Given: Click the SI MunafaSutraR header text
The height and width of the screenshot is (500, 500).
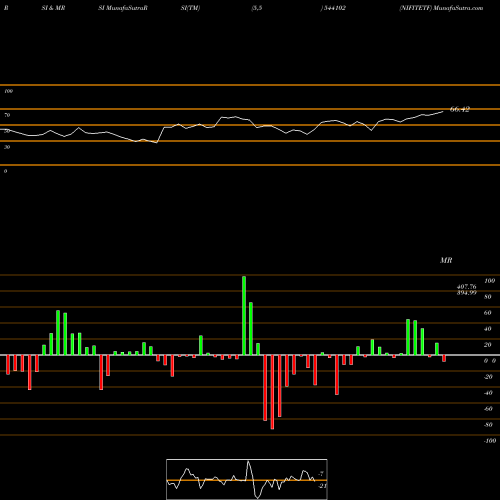Looking at the screenshot, I should [123, 8].
